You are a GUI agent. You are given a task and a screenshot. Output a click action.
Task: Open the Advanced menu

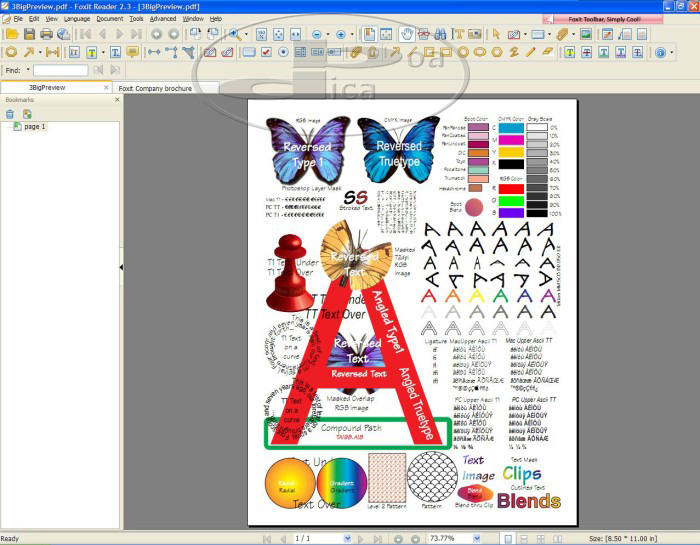[162, 18]
